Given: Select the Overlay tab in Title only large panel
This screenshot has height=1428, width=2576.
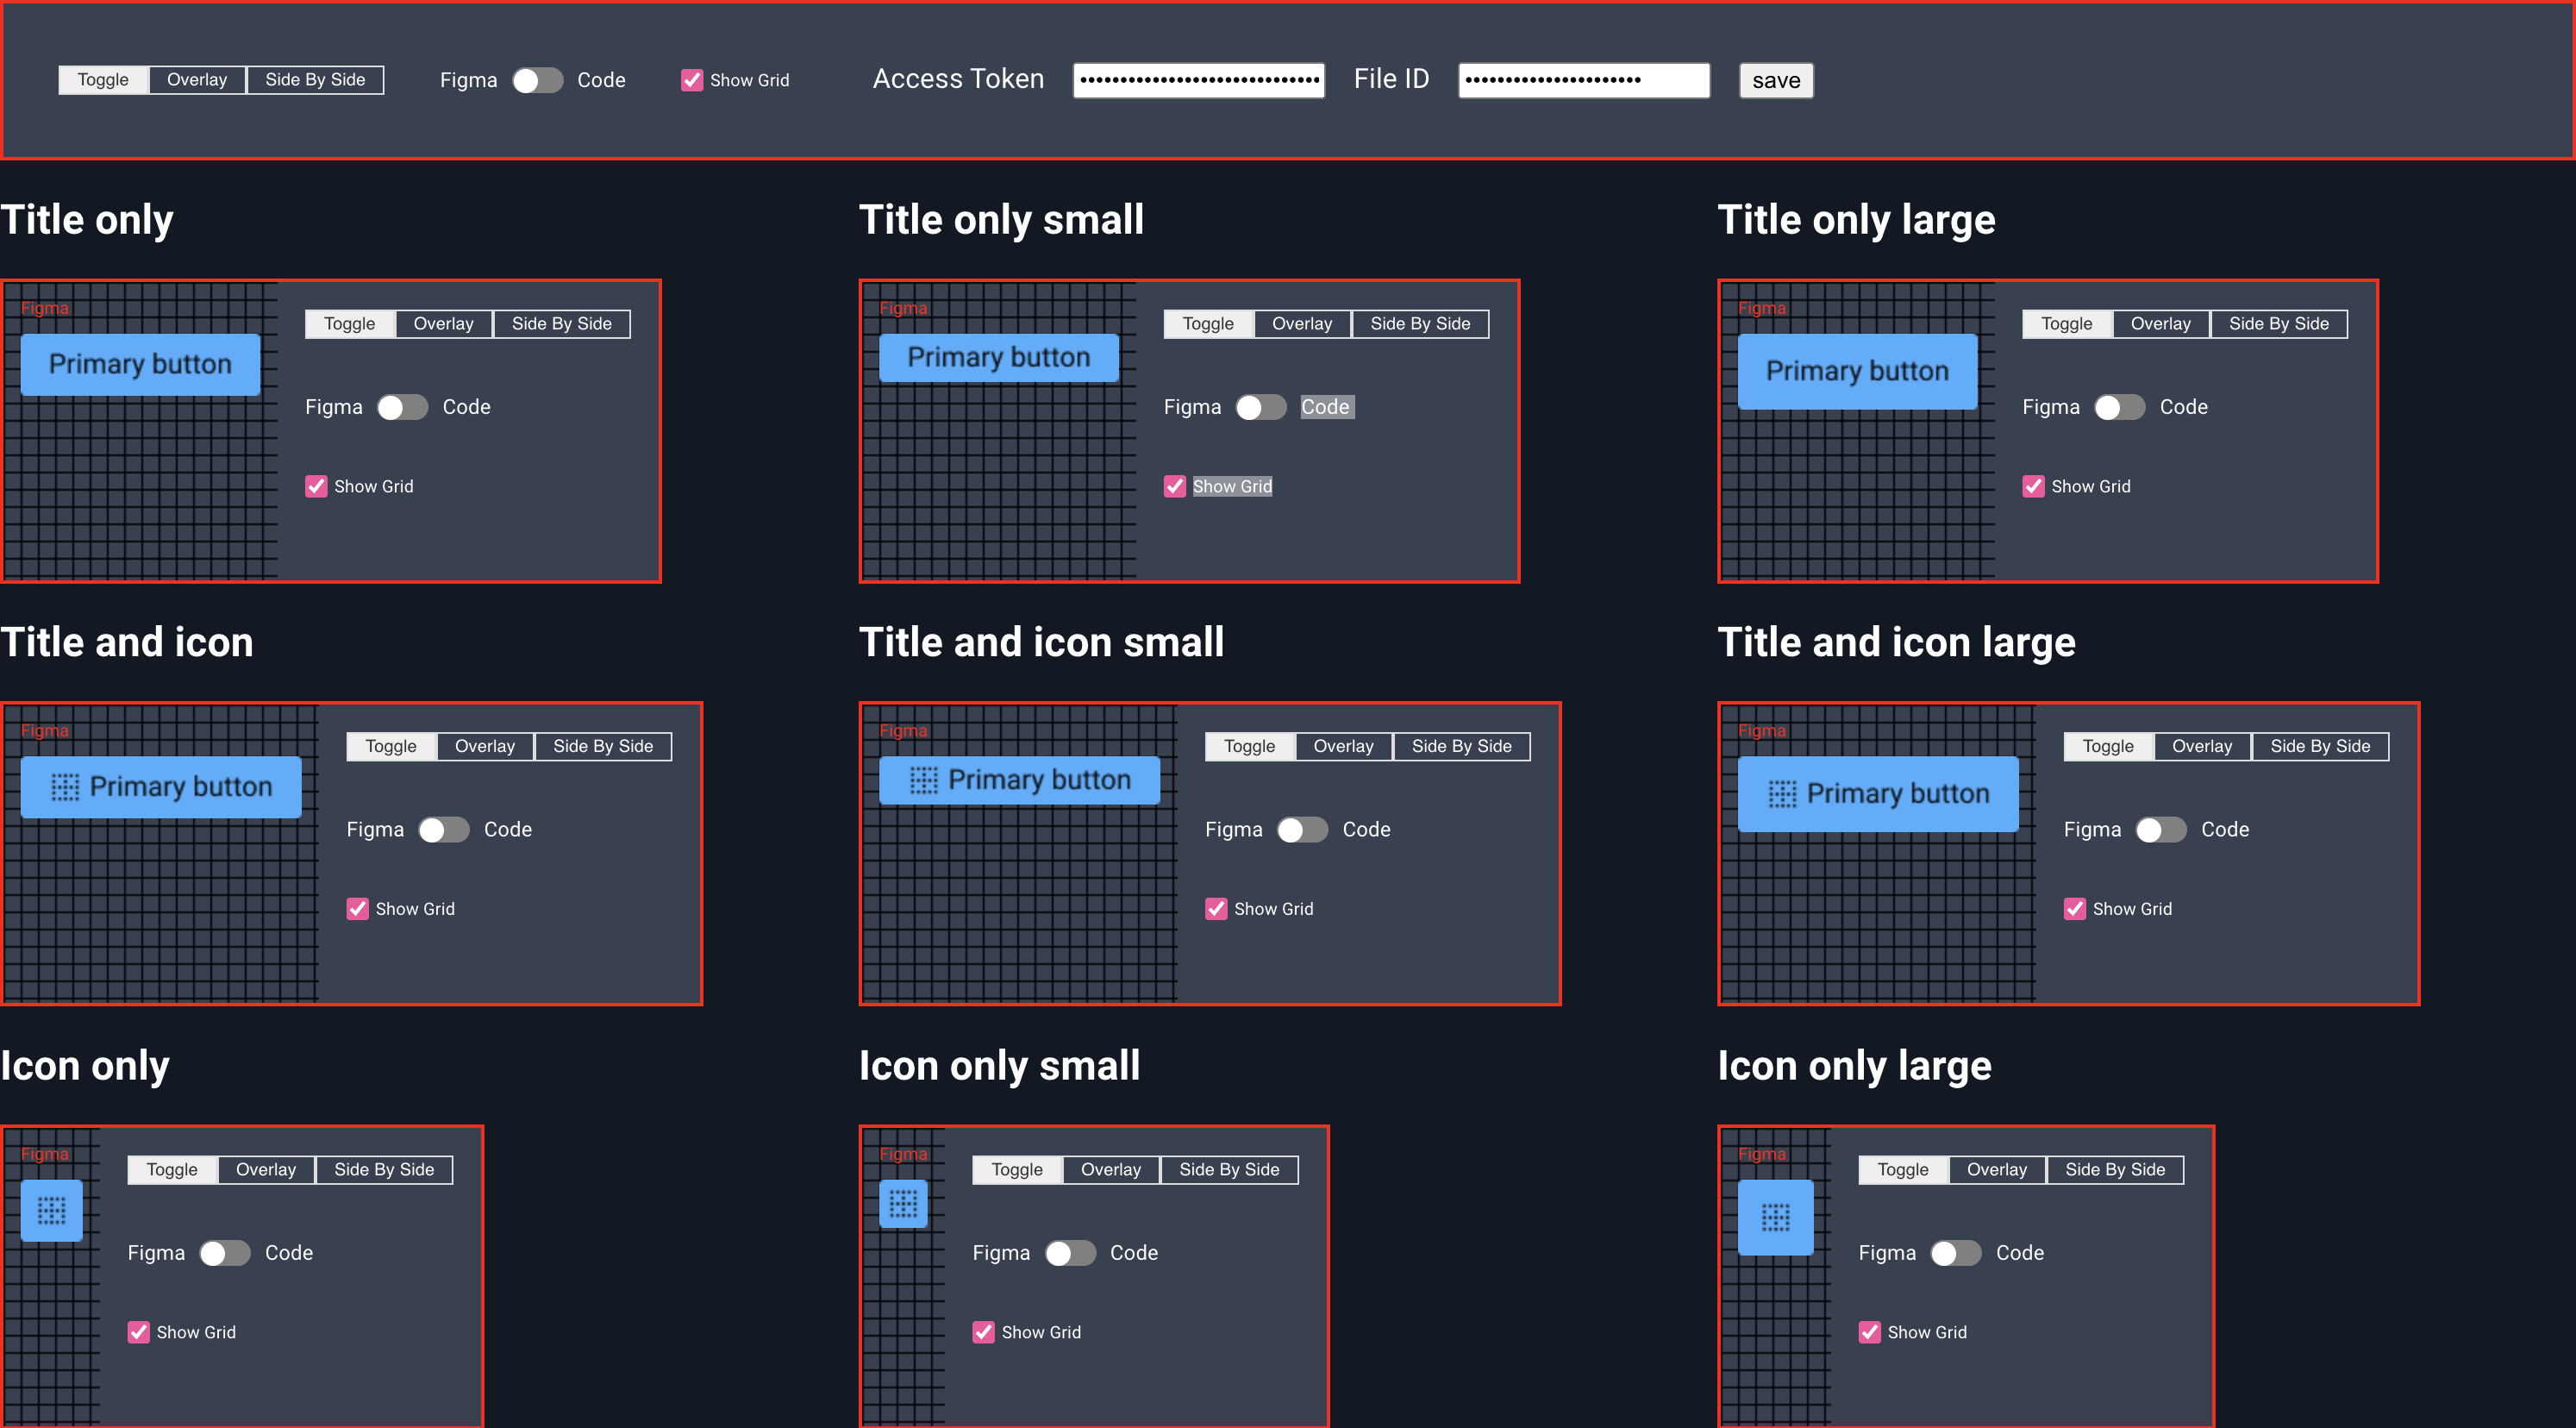Looking at the screenshot, I should point(2163,323).
